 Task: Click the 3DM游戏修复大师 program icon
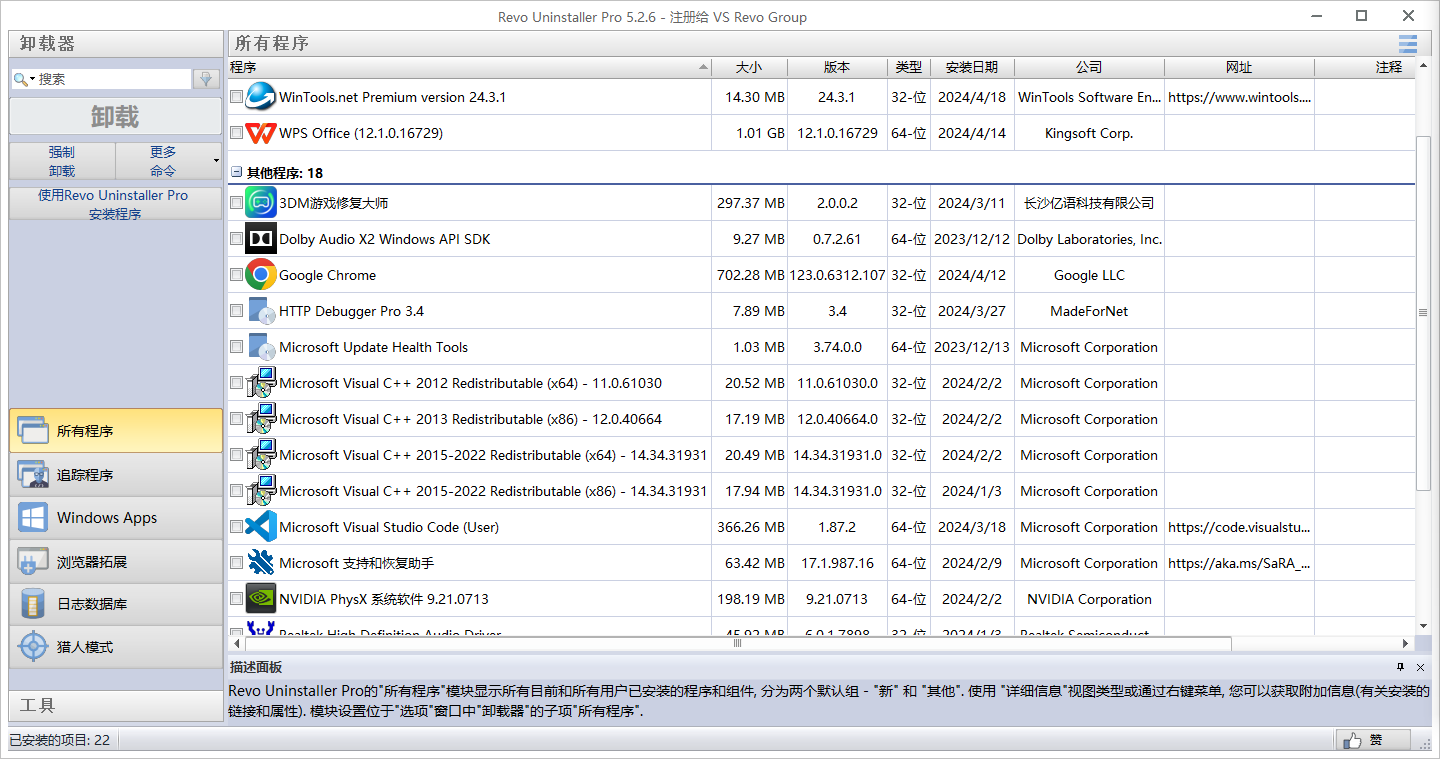tap(261, 203)
